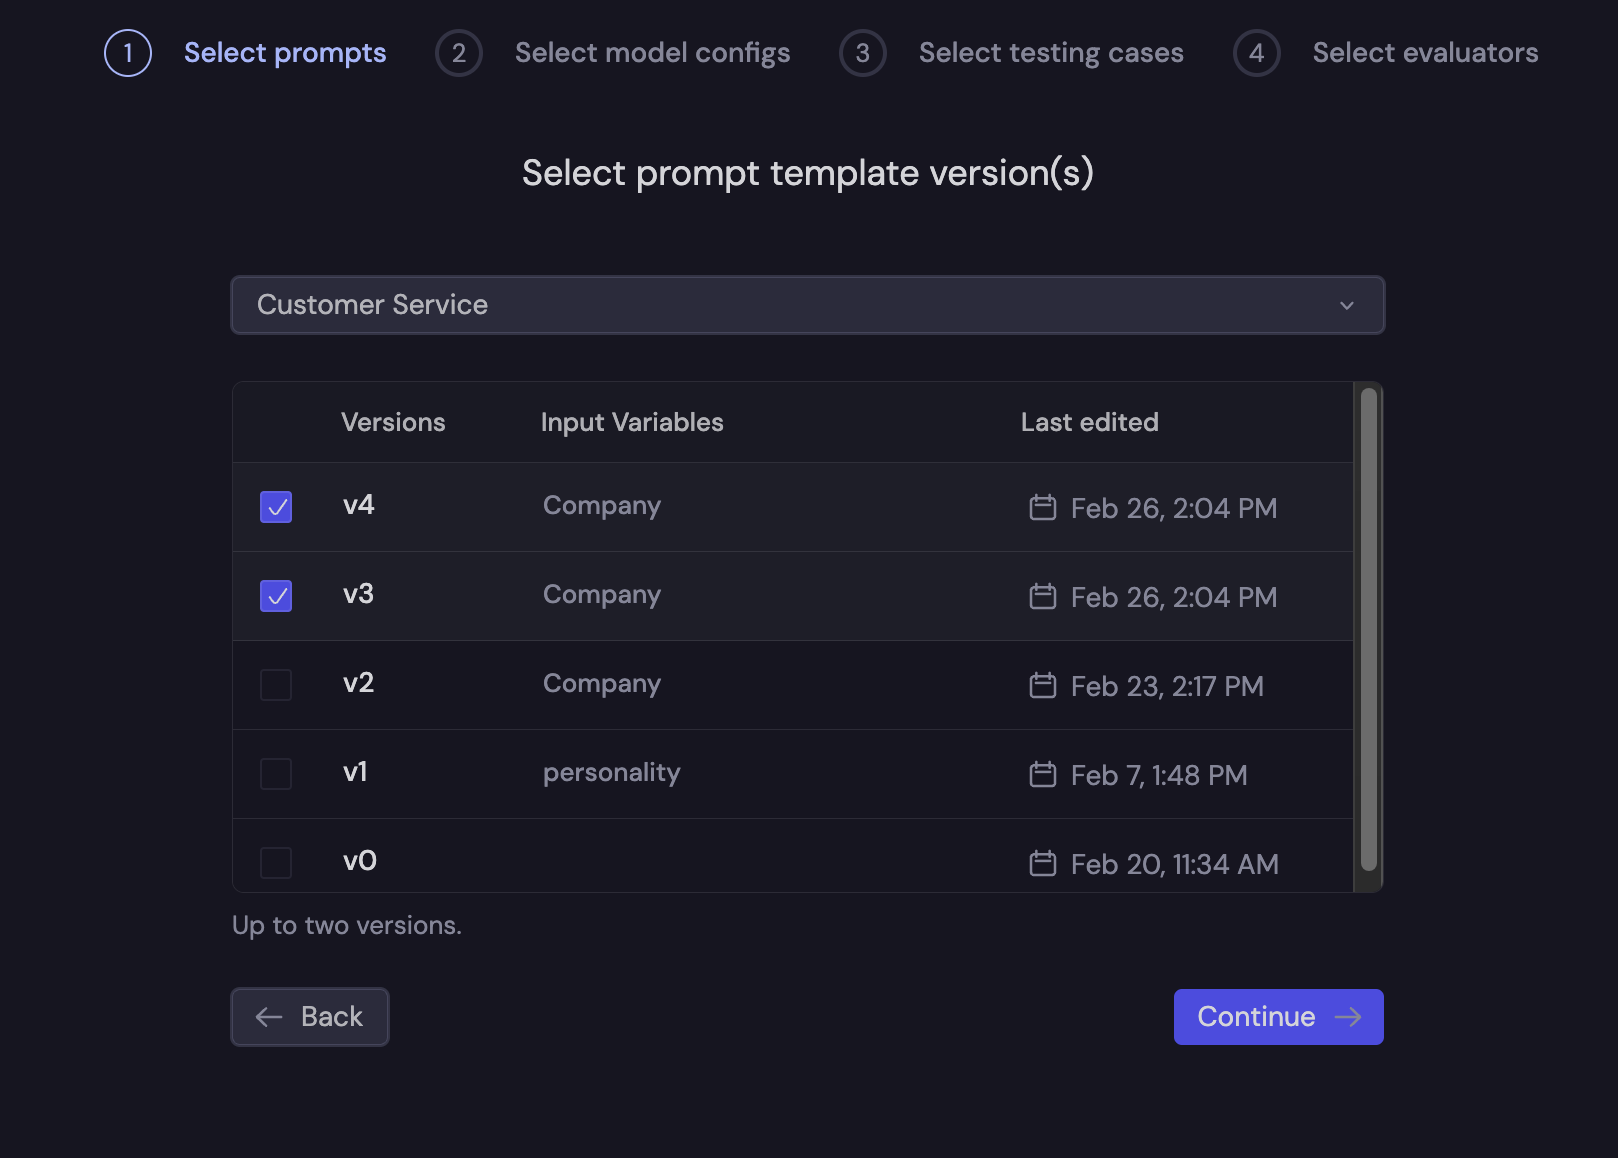The width and height of the screenshot is (1618, 1158).
Task: Click personality variable in v1 row
Action: coord(612,773)
